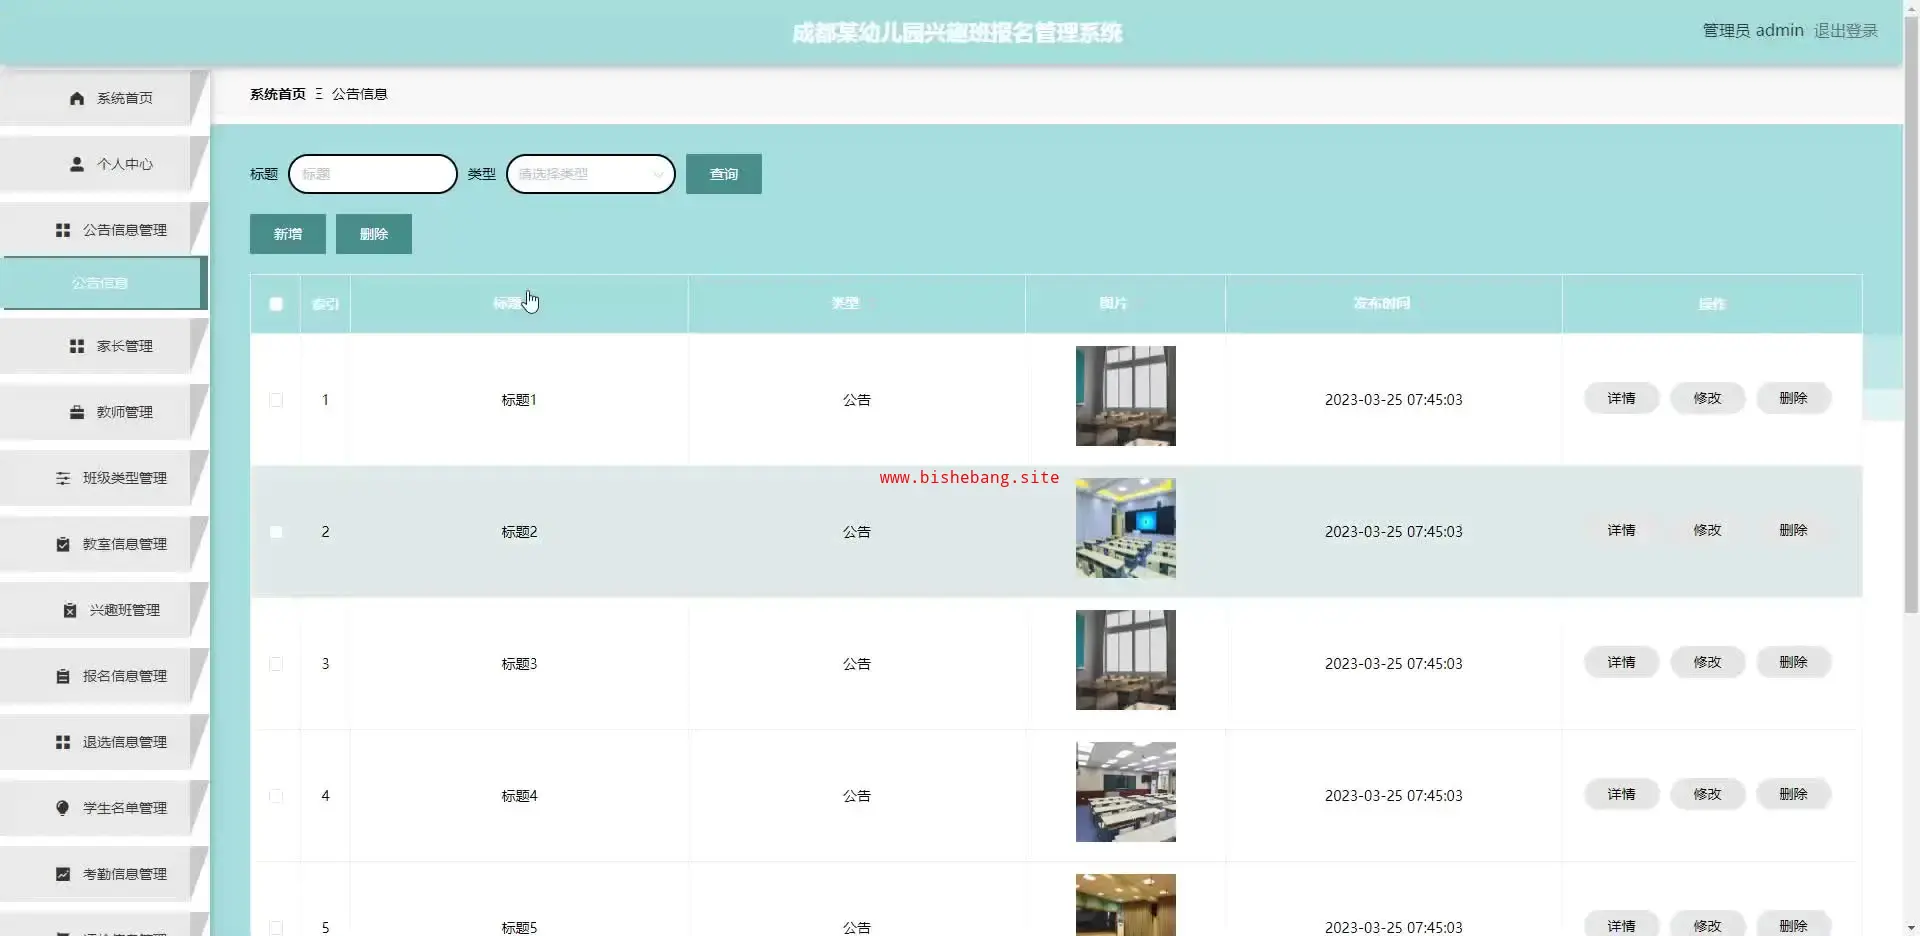Viewport: 1920px width, 936px height.
Task: Click the grid icon beside 家长管理
Action: tap(77, 346)
